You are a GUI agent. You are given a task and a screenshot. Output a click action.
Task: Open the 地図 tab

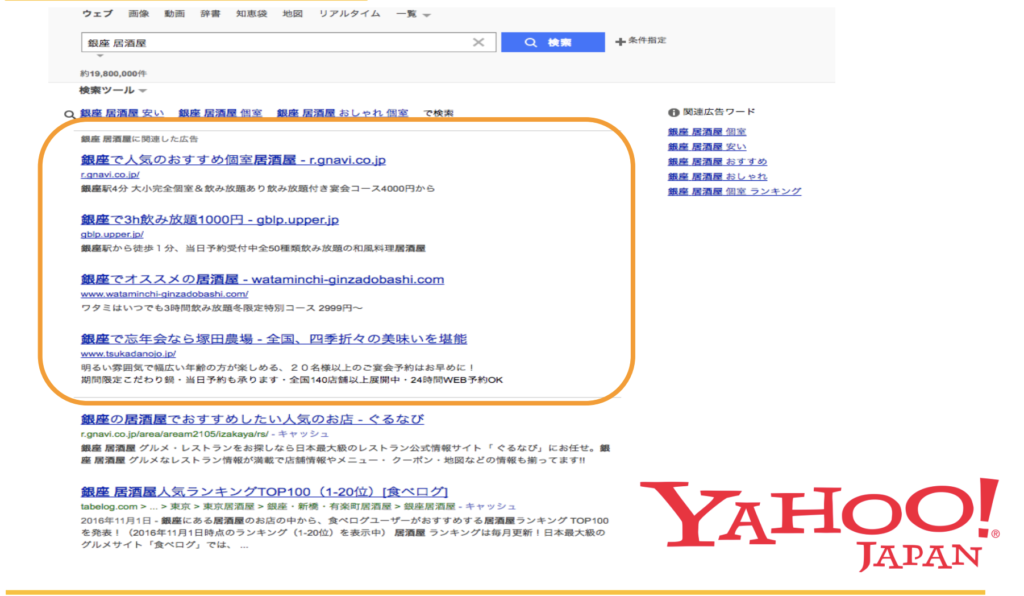[x=292, y=15]
